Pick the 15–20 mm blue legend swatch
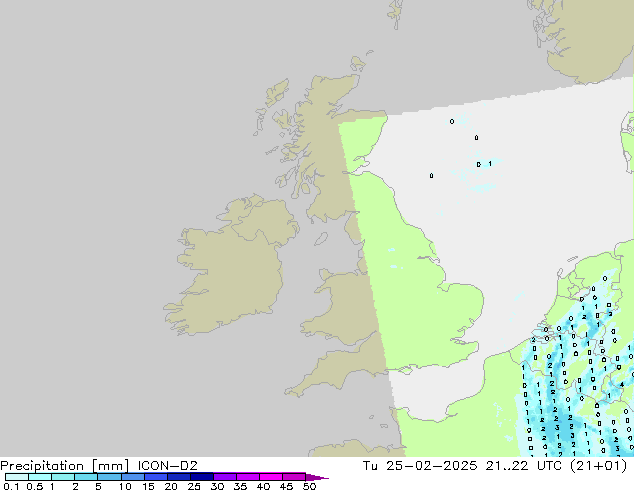The height and width of the screenshot is (490, 634). tap(155, 477)
